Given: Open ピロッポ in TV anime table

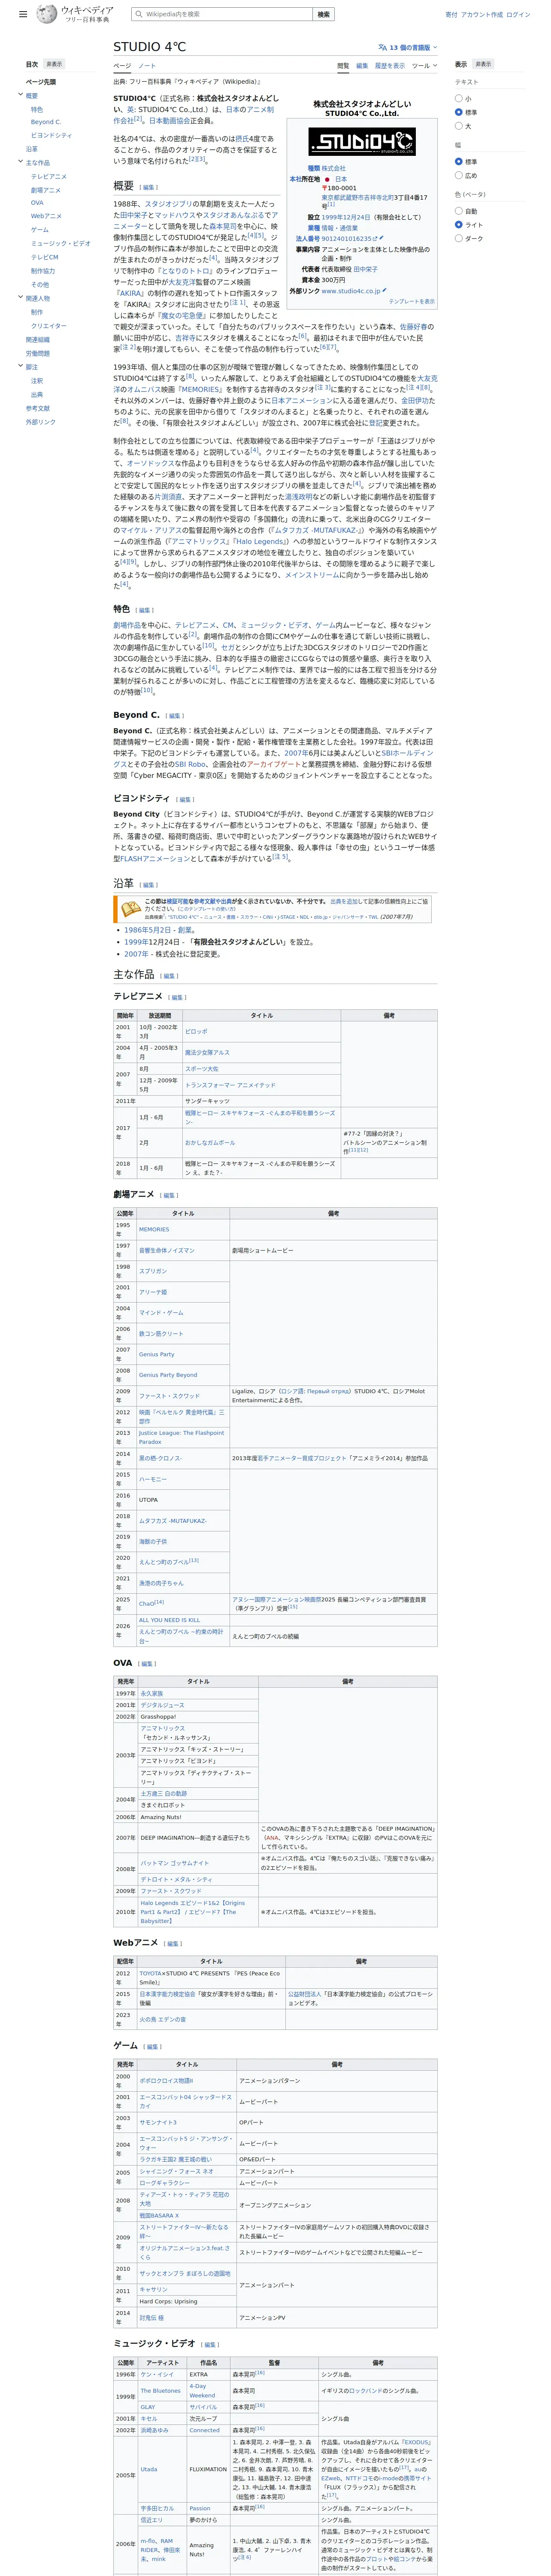Looking at the screenshot, I should (196, 1031).
